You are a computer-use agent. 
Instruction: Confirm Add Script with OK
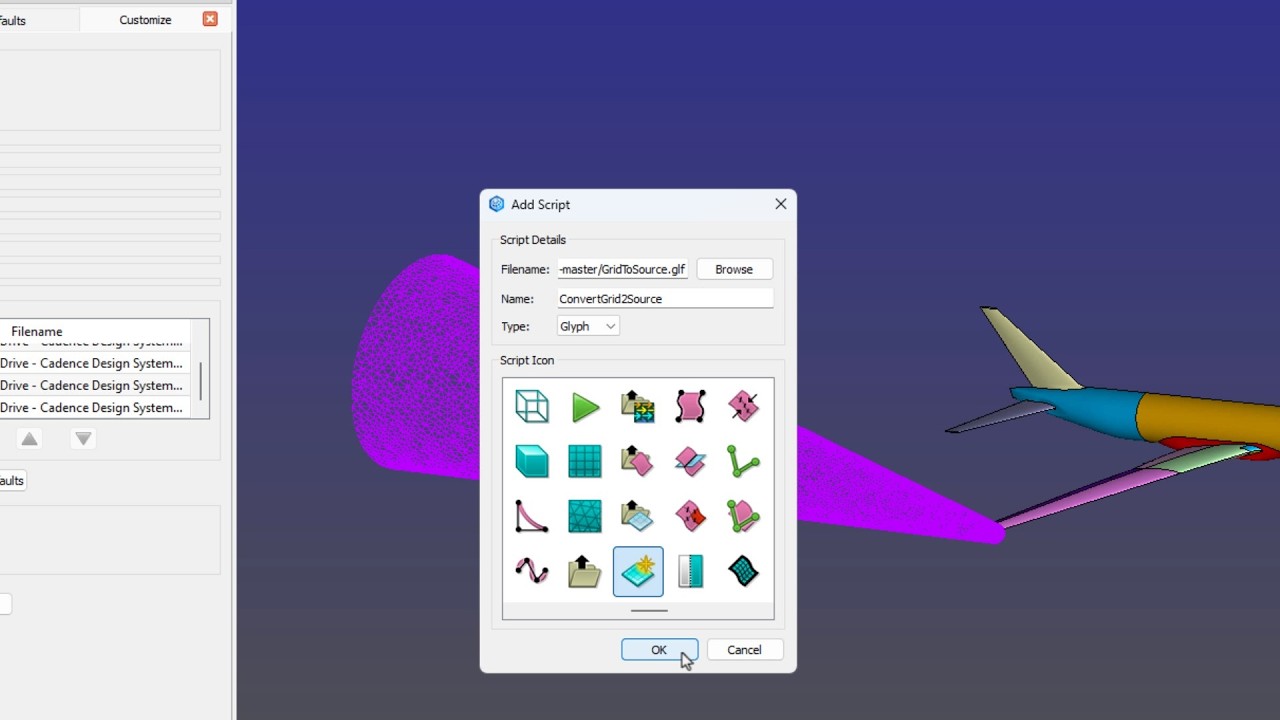[x=659, y=650]
